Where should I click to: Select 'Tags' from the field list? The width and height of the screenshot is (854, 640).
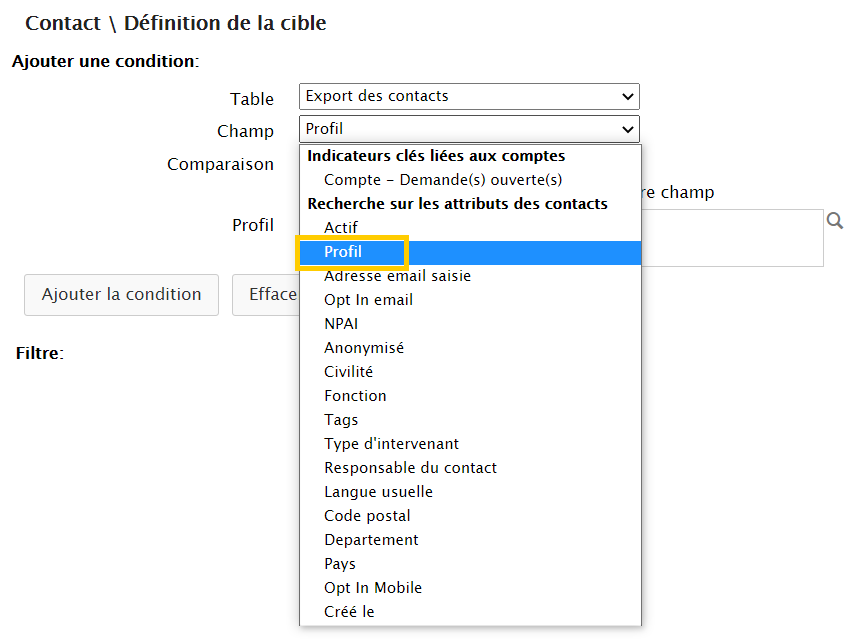click(x=341, y=420)
